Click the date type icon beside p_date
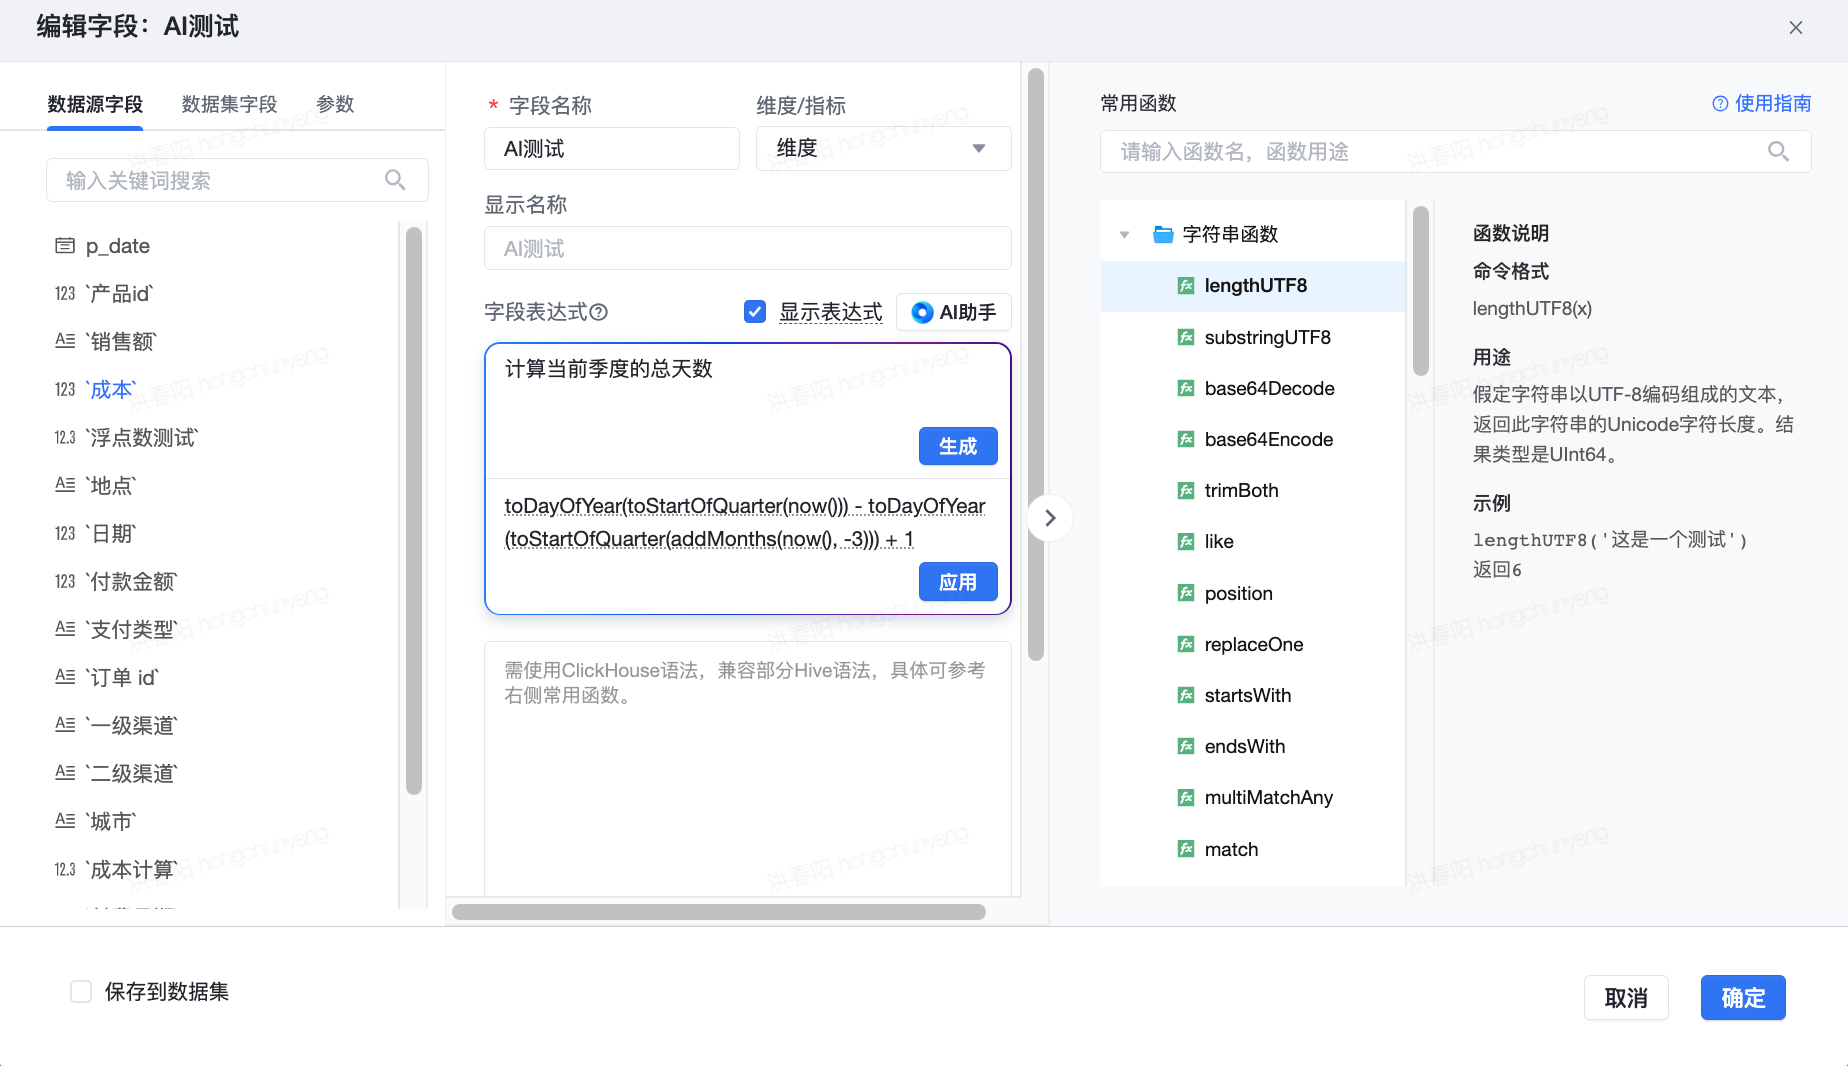Image resolution: width=1848 pixels, height=1066 pixels. [x=65, y=246]
